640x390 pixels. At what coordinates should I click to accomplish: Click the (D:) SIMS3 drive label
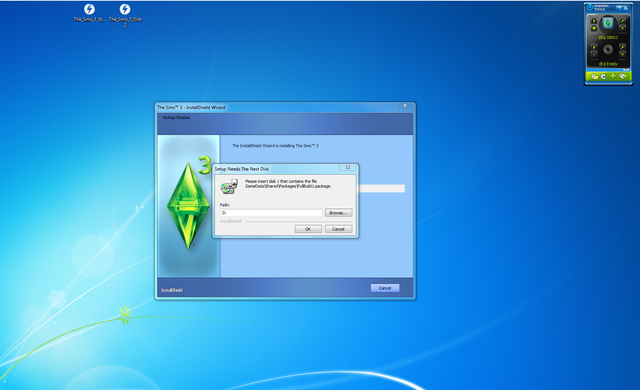tap(608, 38)
